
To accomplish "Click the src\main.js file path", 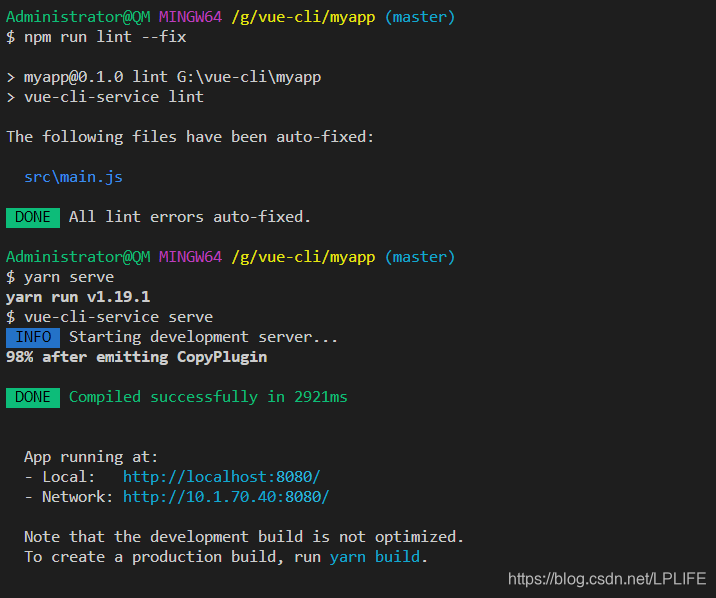I will (x=74, y=177).
